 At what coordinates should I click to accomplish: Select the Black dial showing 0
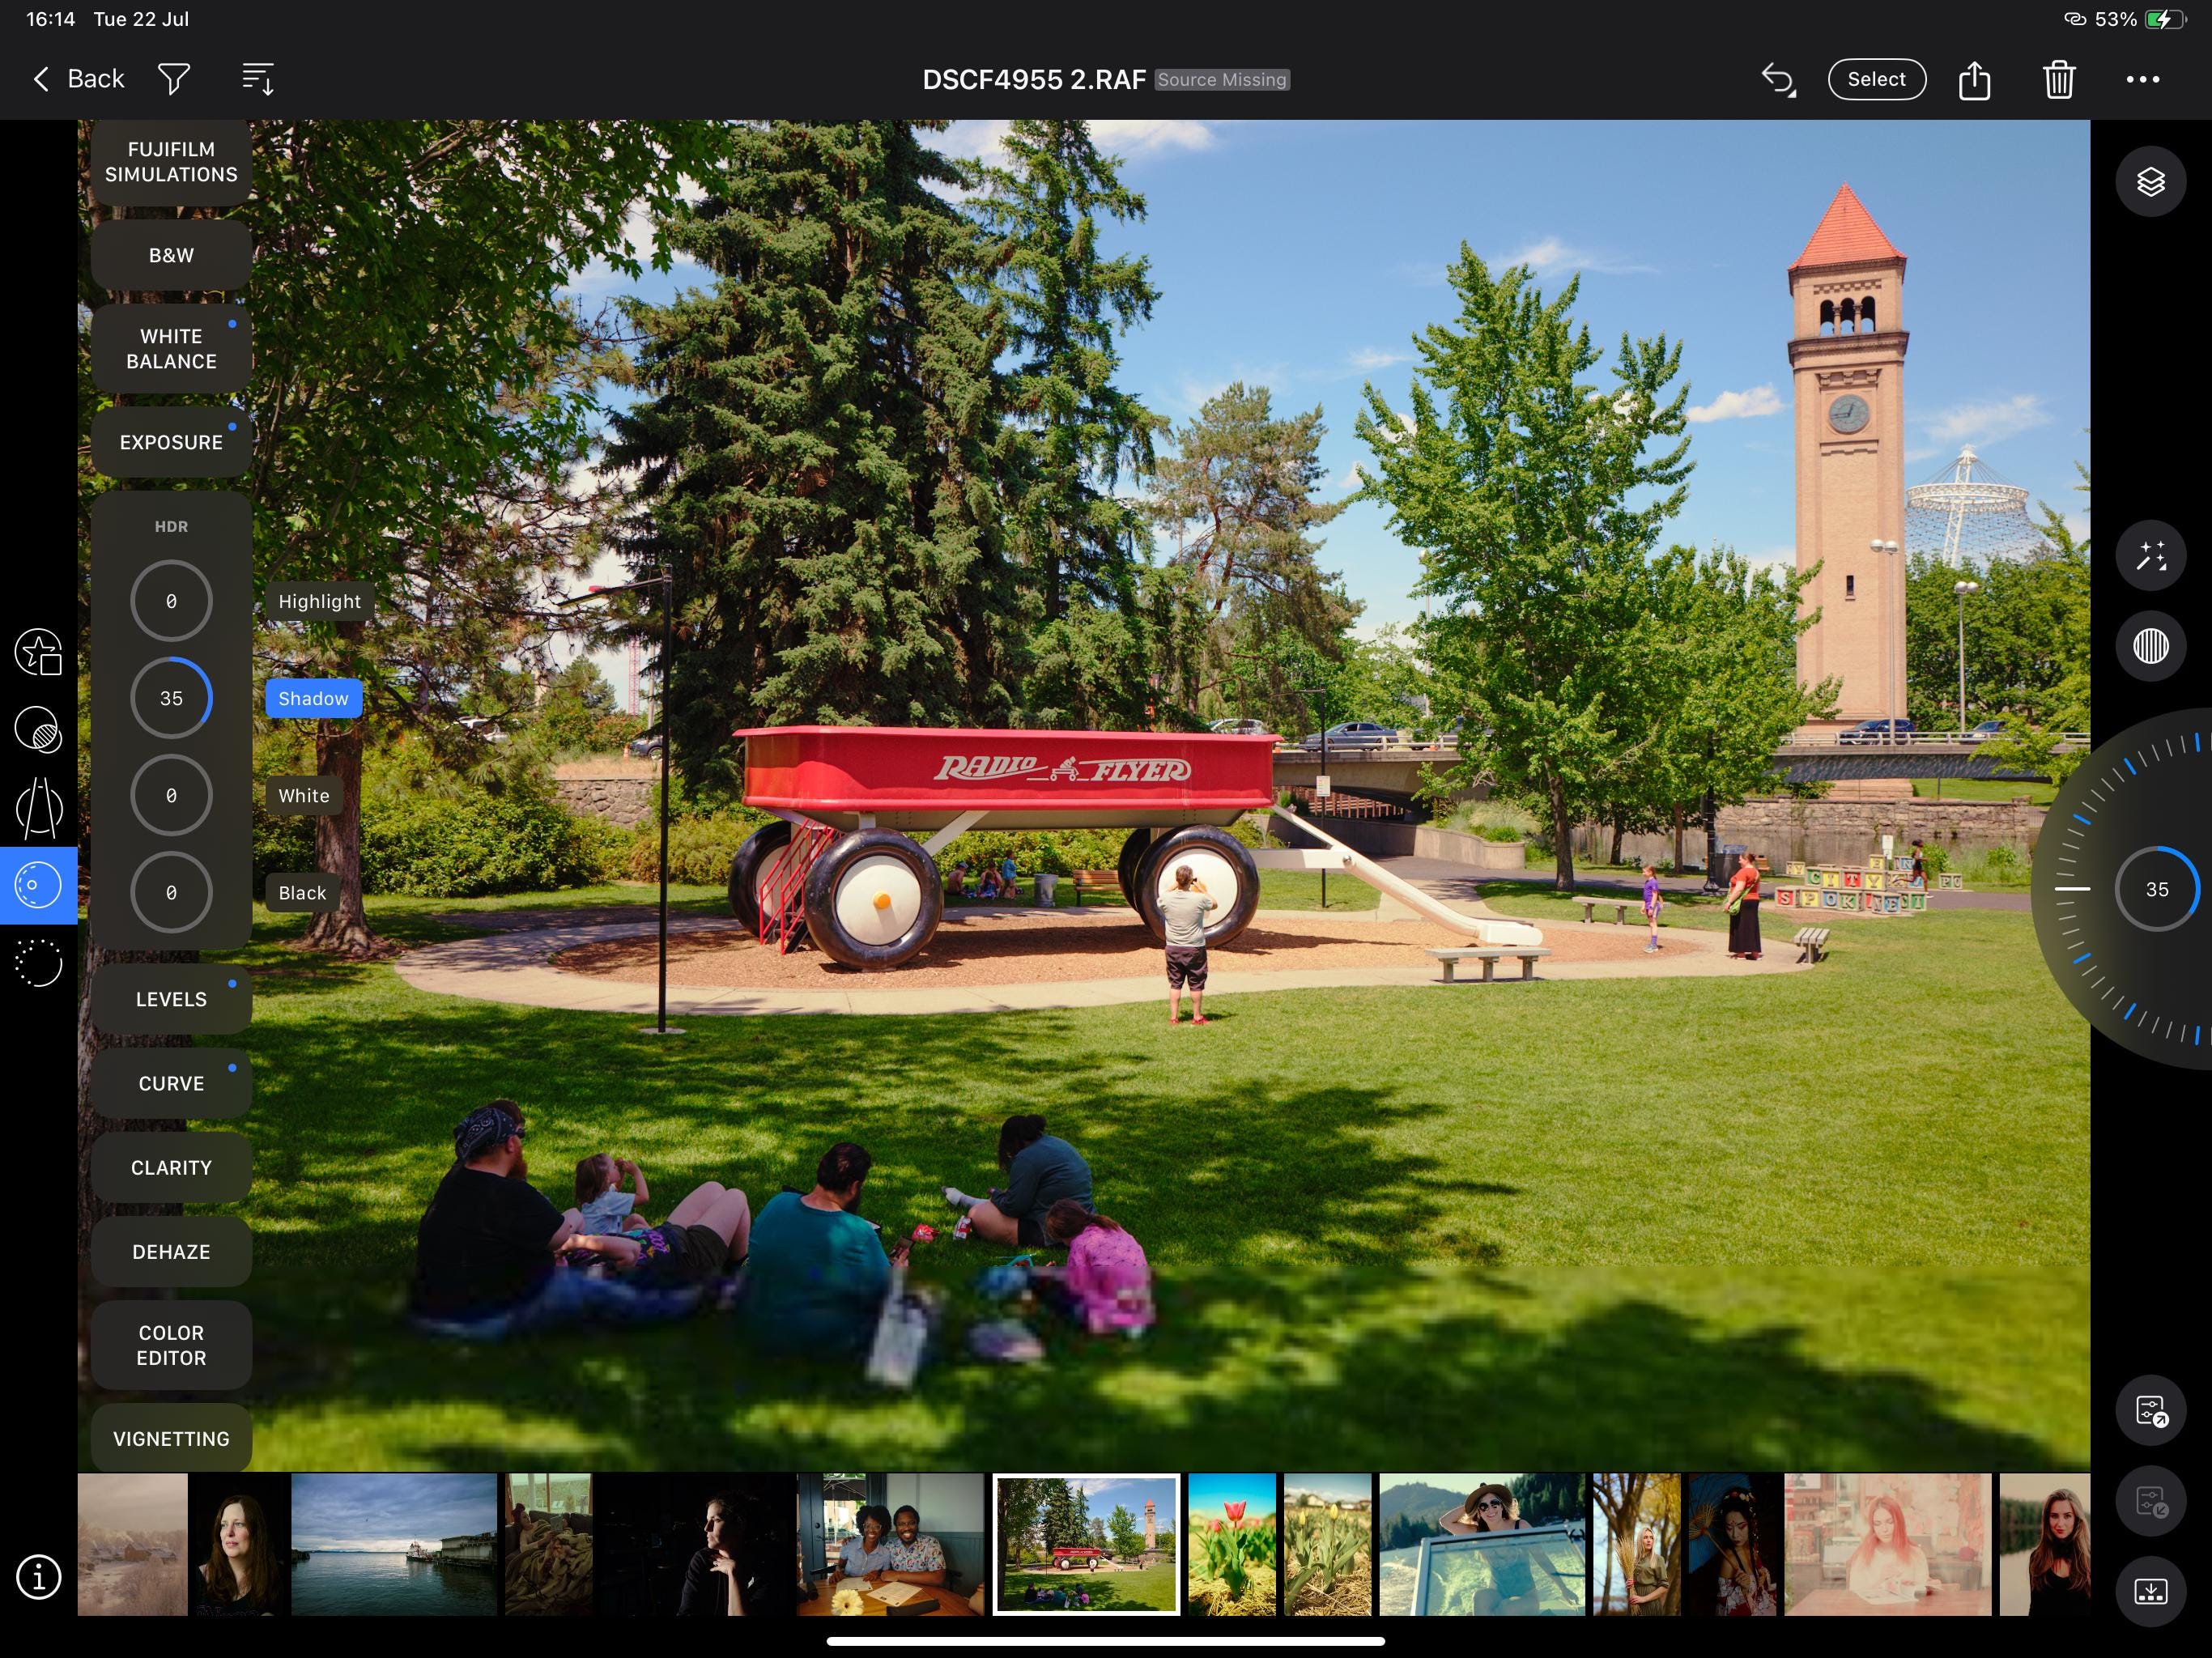(x=171, y=892)
